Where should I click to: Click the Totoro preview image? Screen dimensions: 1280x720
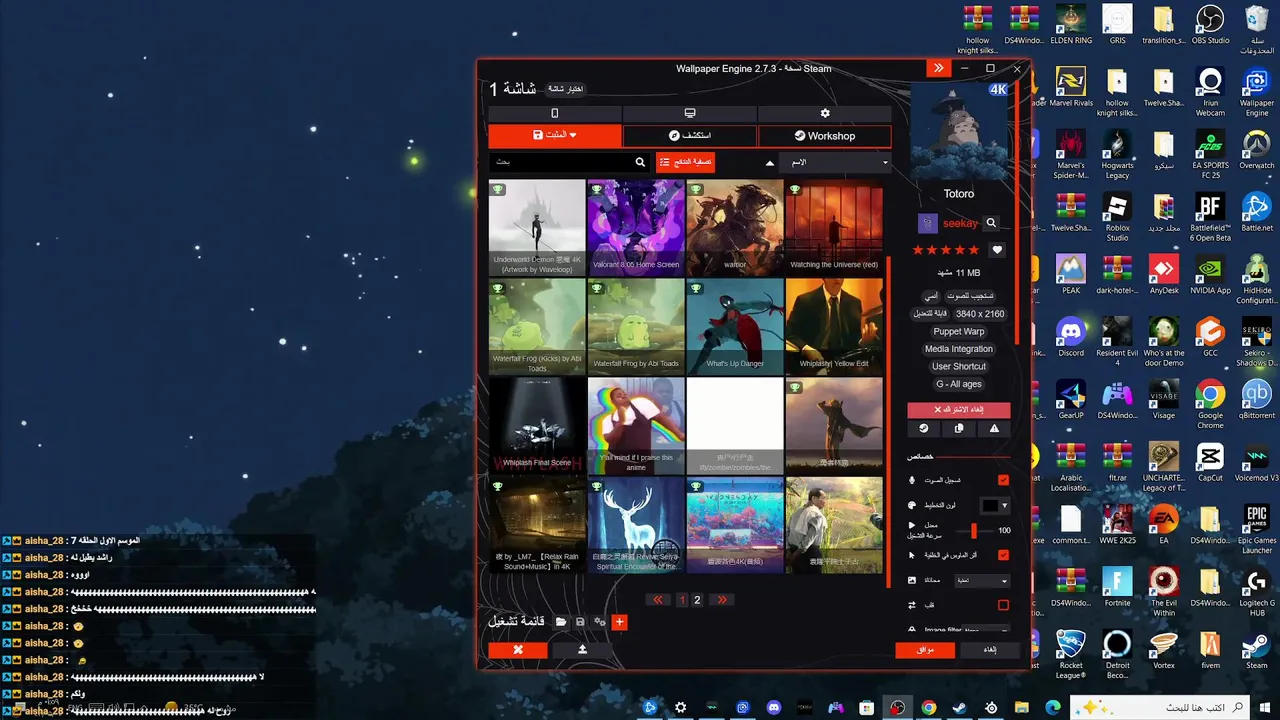coord(959,132)
